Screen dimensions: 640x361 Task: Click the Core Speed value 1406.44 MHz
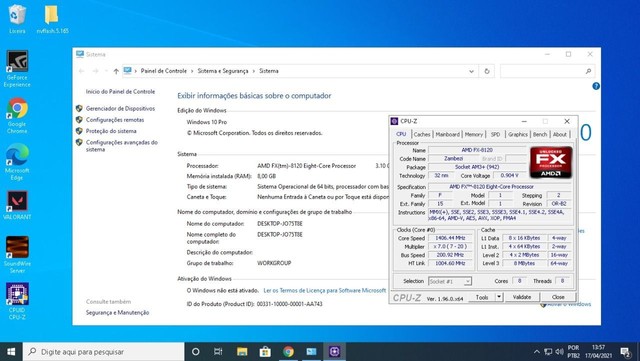[x=450, y=238]
